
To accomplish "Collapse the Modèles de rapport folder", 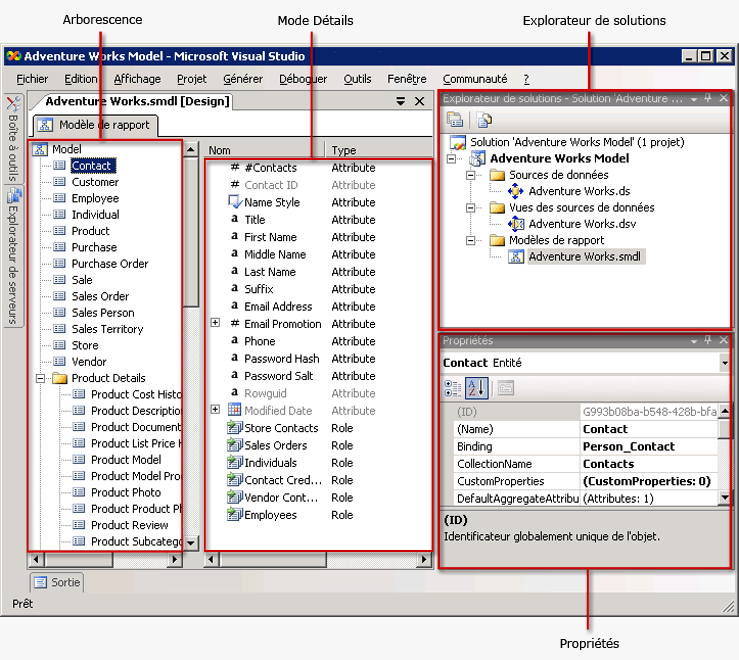I will [470, 240].
